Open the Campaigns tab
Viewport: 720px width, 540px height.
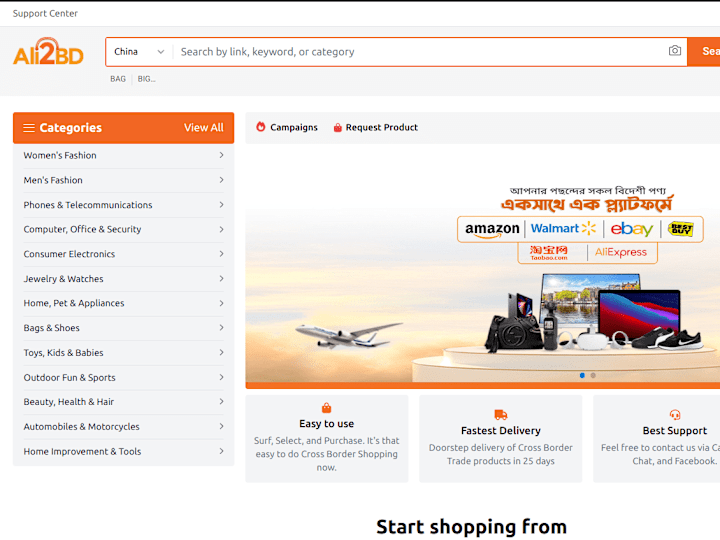click(287, 127)
